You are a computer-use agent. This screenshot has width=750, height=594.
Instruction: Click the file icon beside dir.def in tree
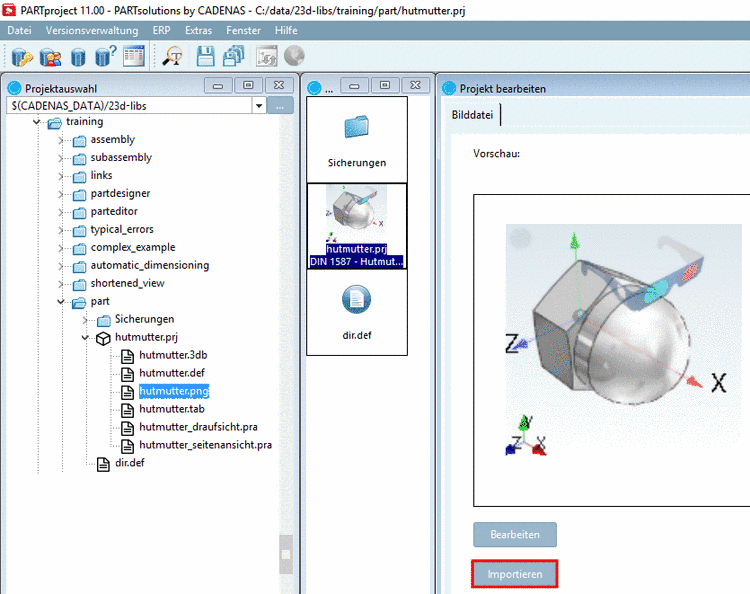coord(103,464)
